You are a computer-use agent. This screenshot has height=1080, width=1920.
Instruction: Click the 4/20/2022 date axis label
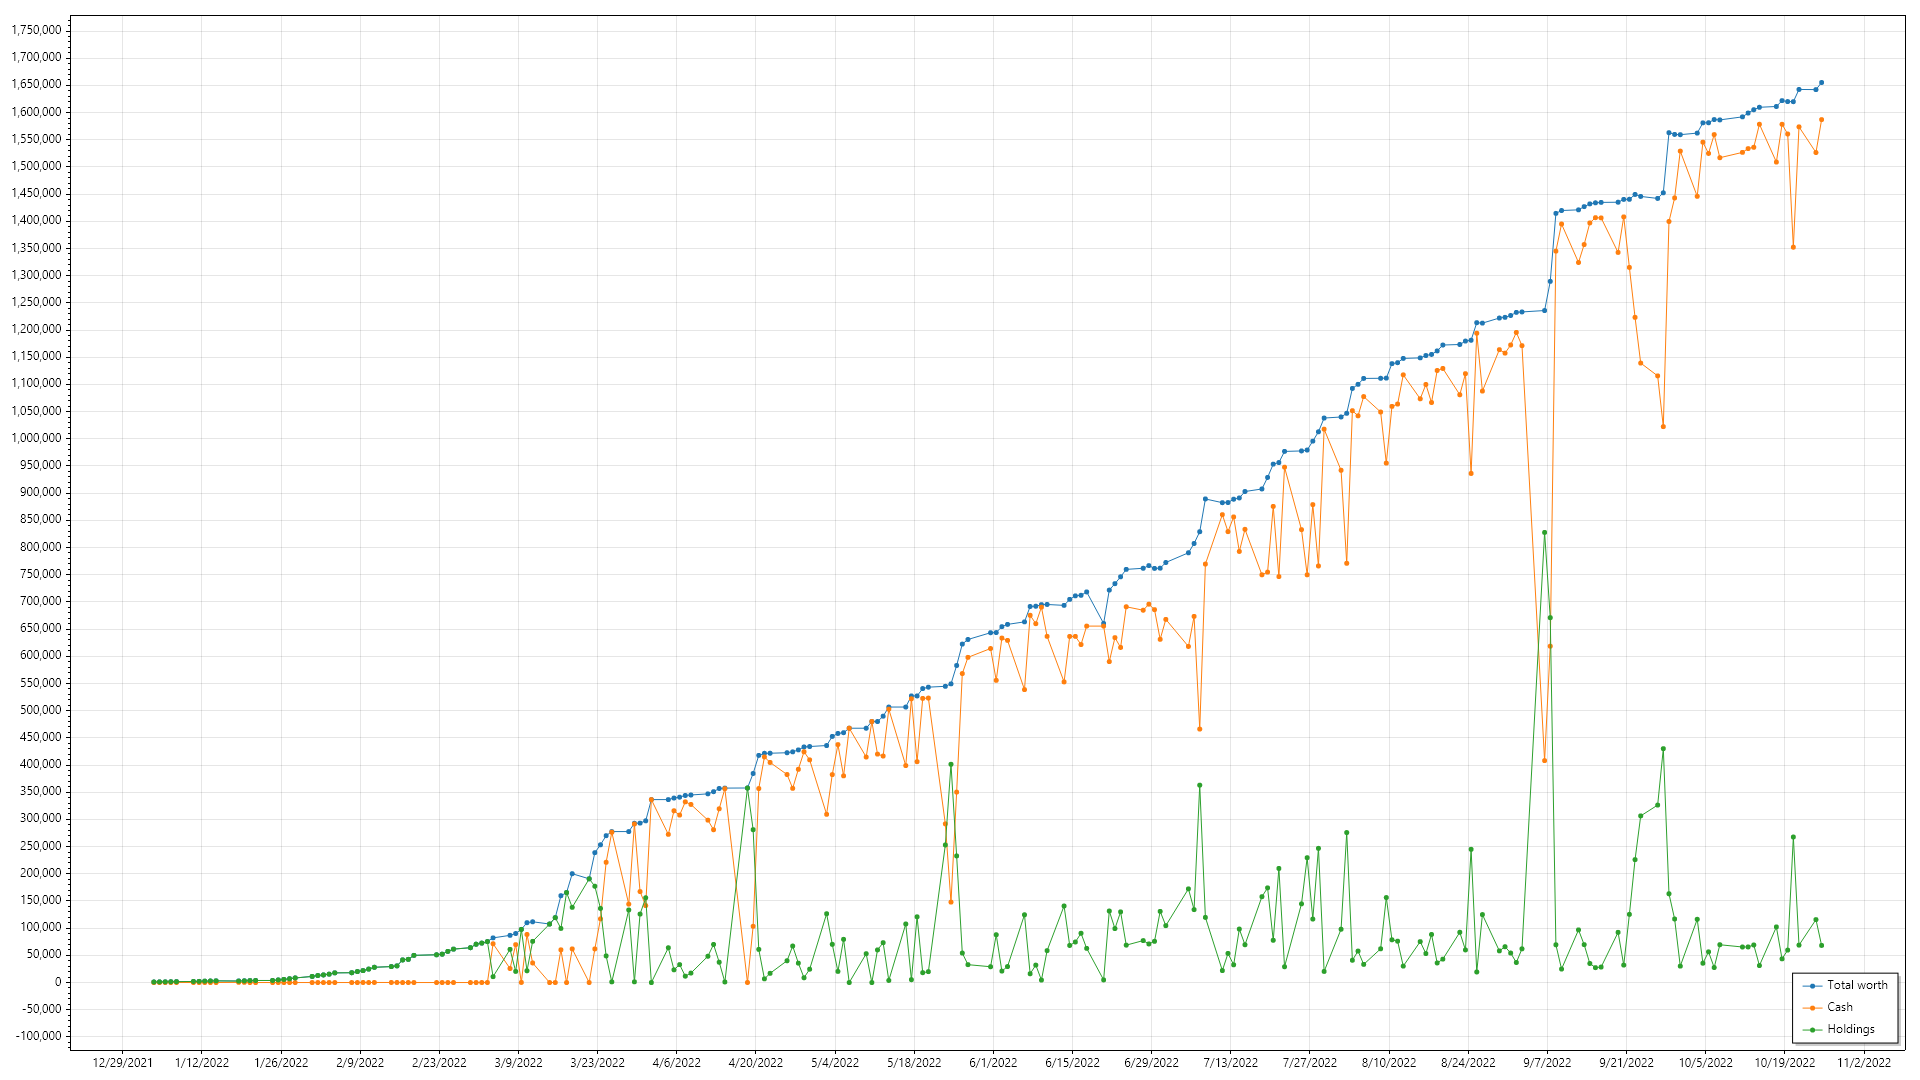click(x=756, y=1063)
